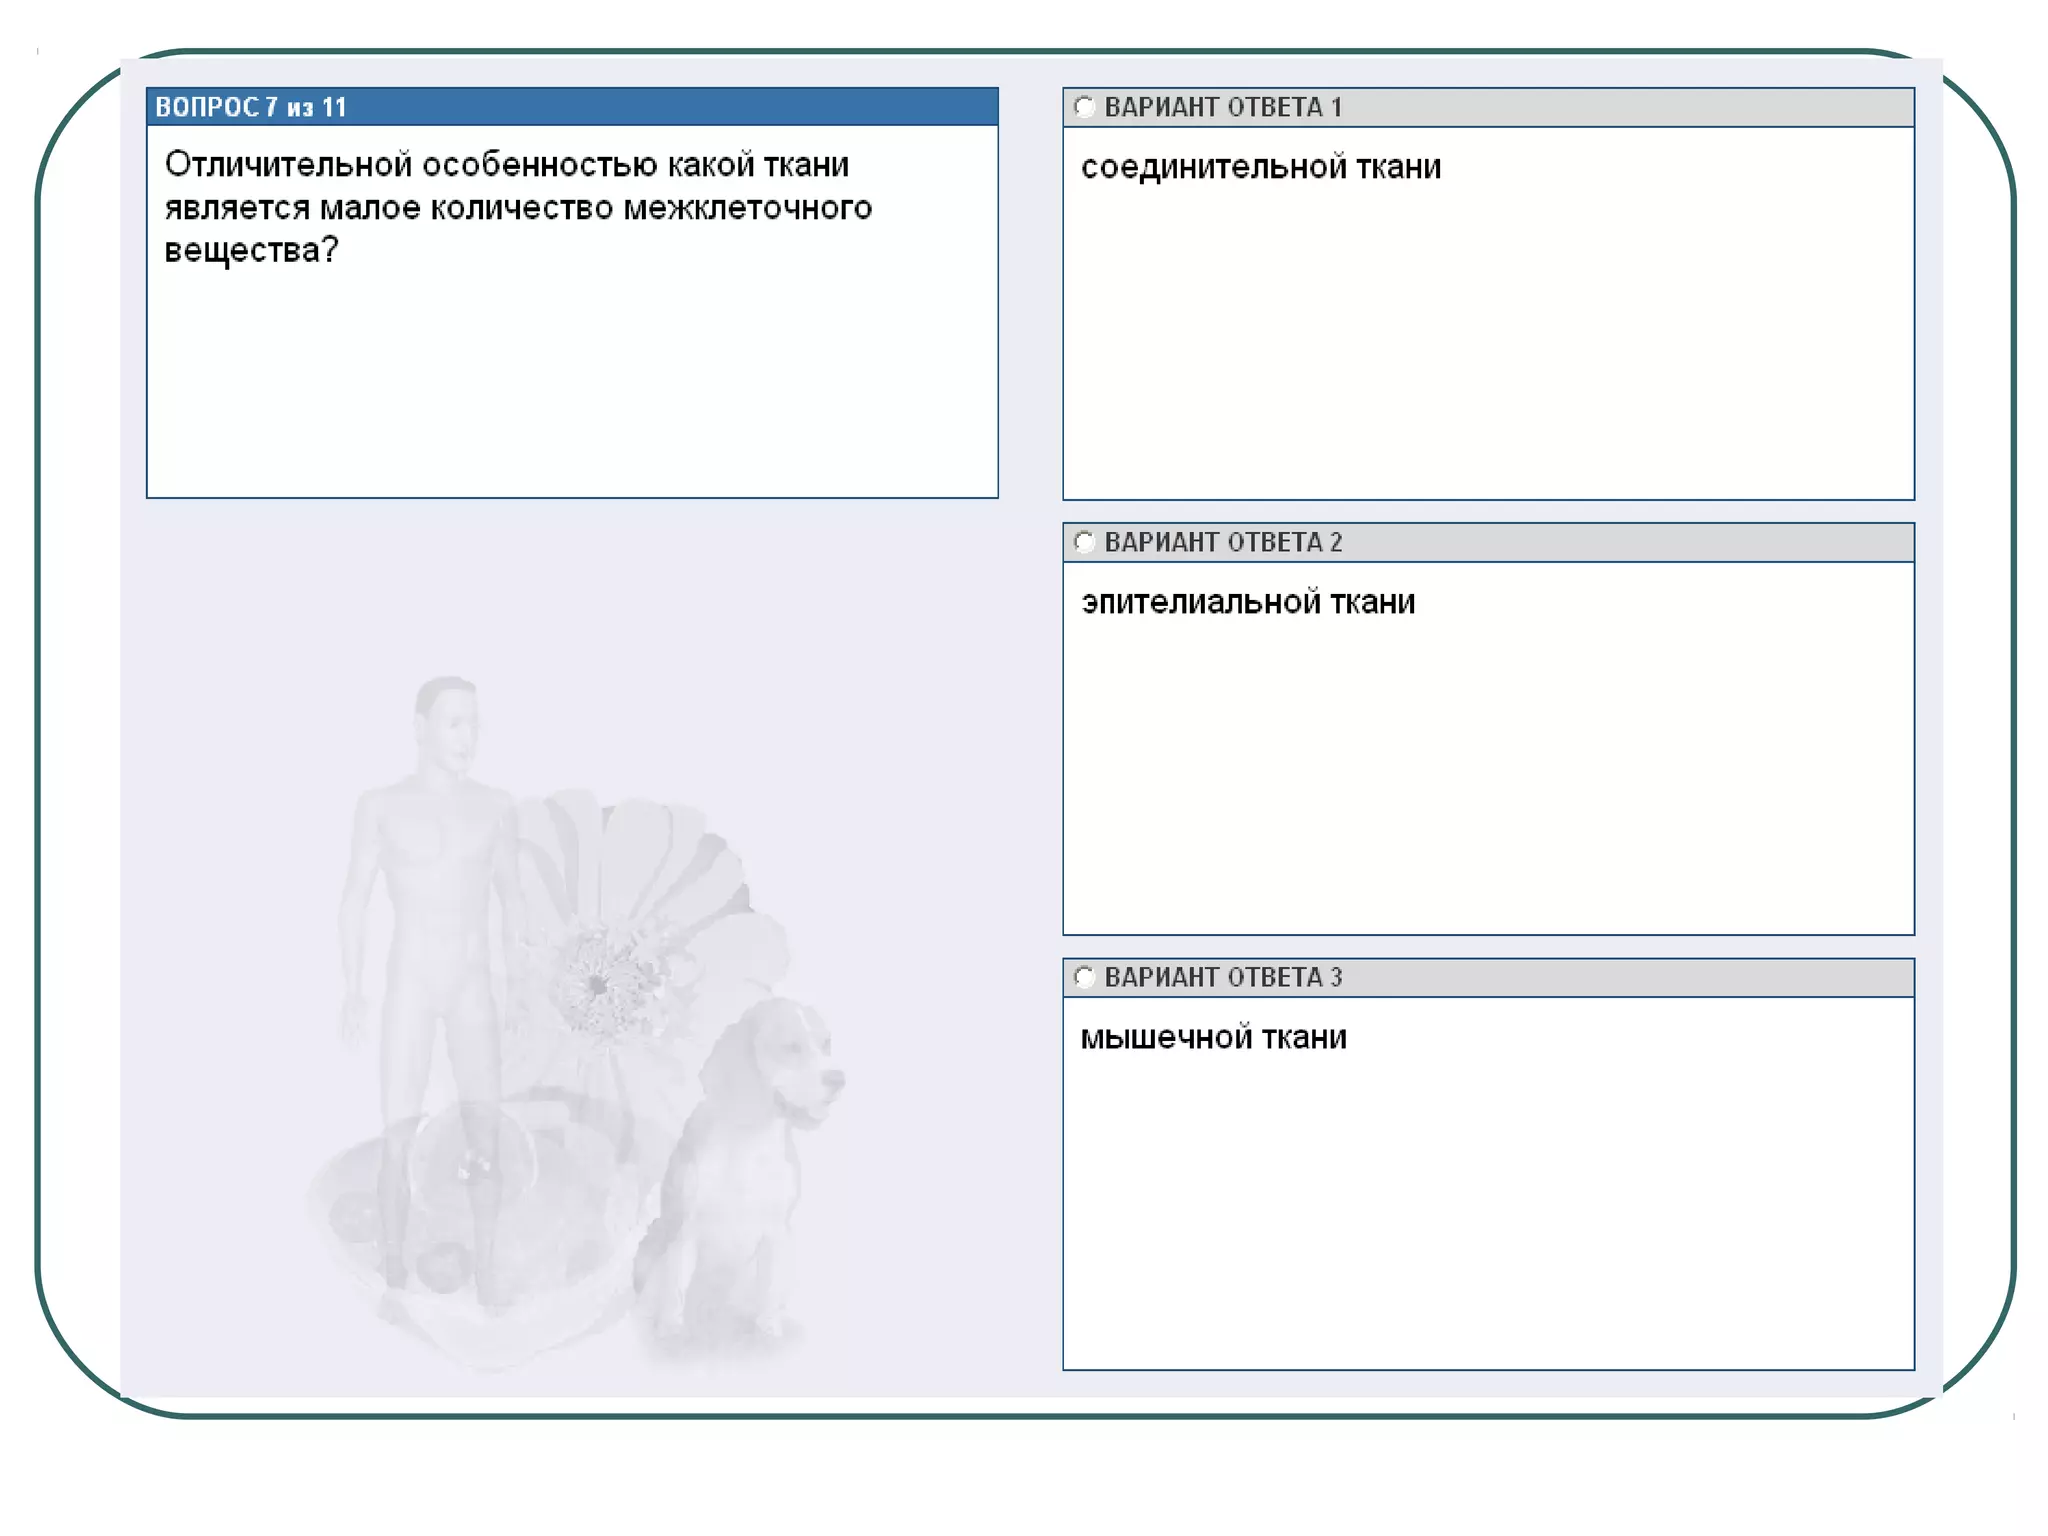Pick answer text 'соединительной ткани'
Image resolution: width=2048 pixels, height=1536 pixels.
point(1260,167)
